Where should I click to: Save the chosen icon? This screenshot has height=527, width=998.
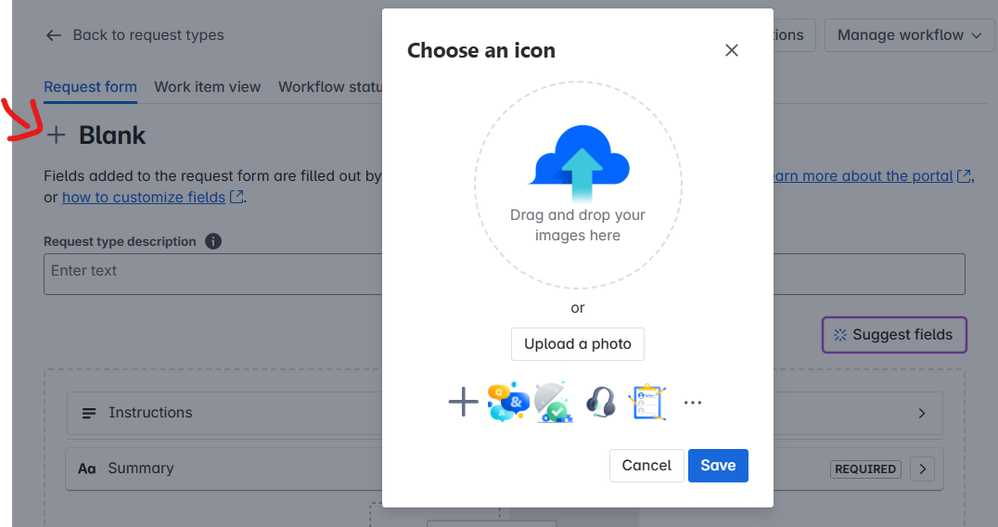tap(718, 465)
